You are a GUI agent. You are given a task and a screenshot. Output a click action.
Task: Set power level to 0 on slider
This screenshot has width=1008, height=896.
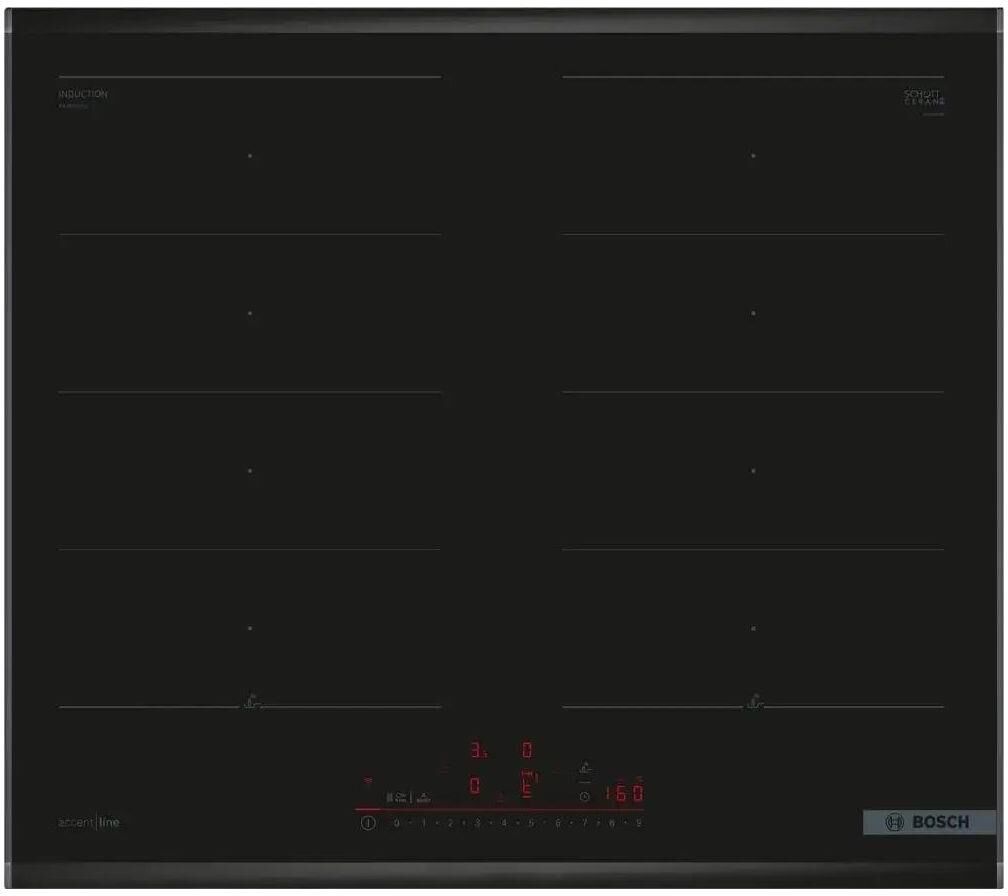click(396, 823)
